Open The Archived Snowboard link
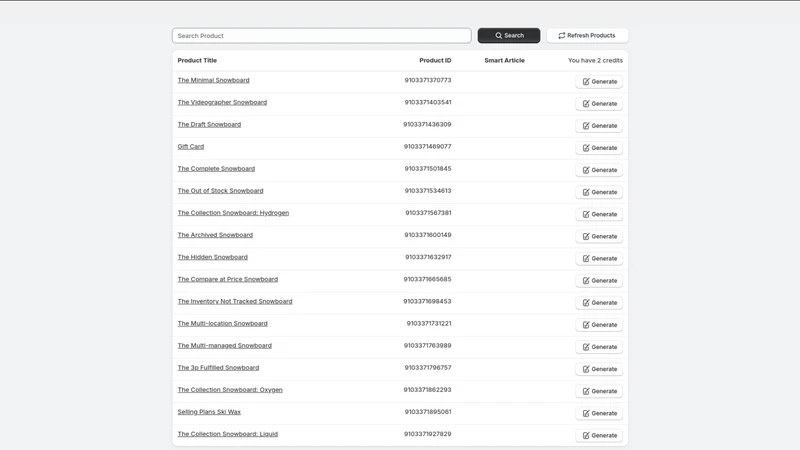 (x=215, y=235)
